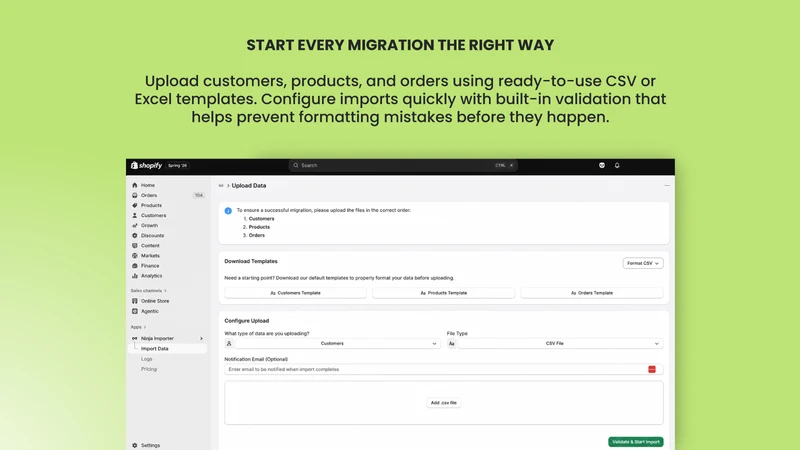
Task: Click the Ninja Importer app icon
Action: (x=135, y=338)
